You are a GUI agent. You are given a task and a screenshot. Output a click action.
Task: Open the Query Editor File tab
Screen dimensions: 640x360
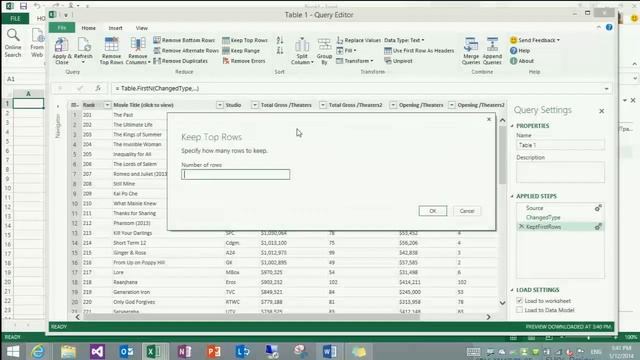62,28
